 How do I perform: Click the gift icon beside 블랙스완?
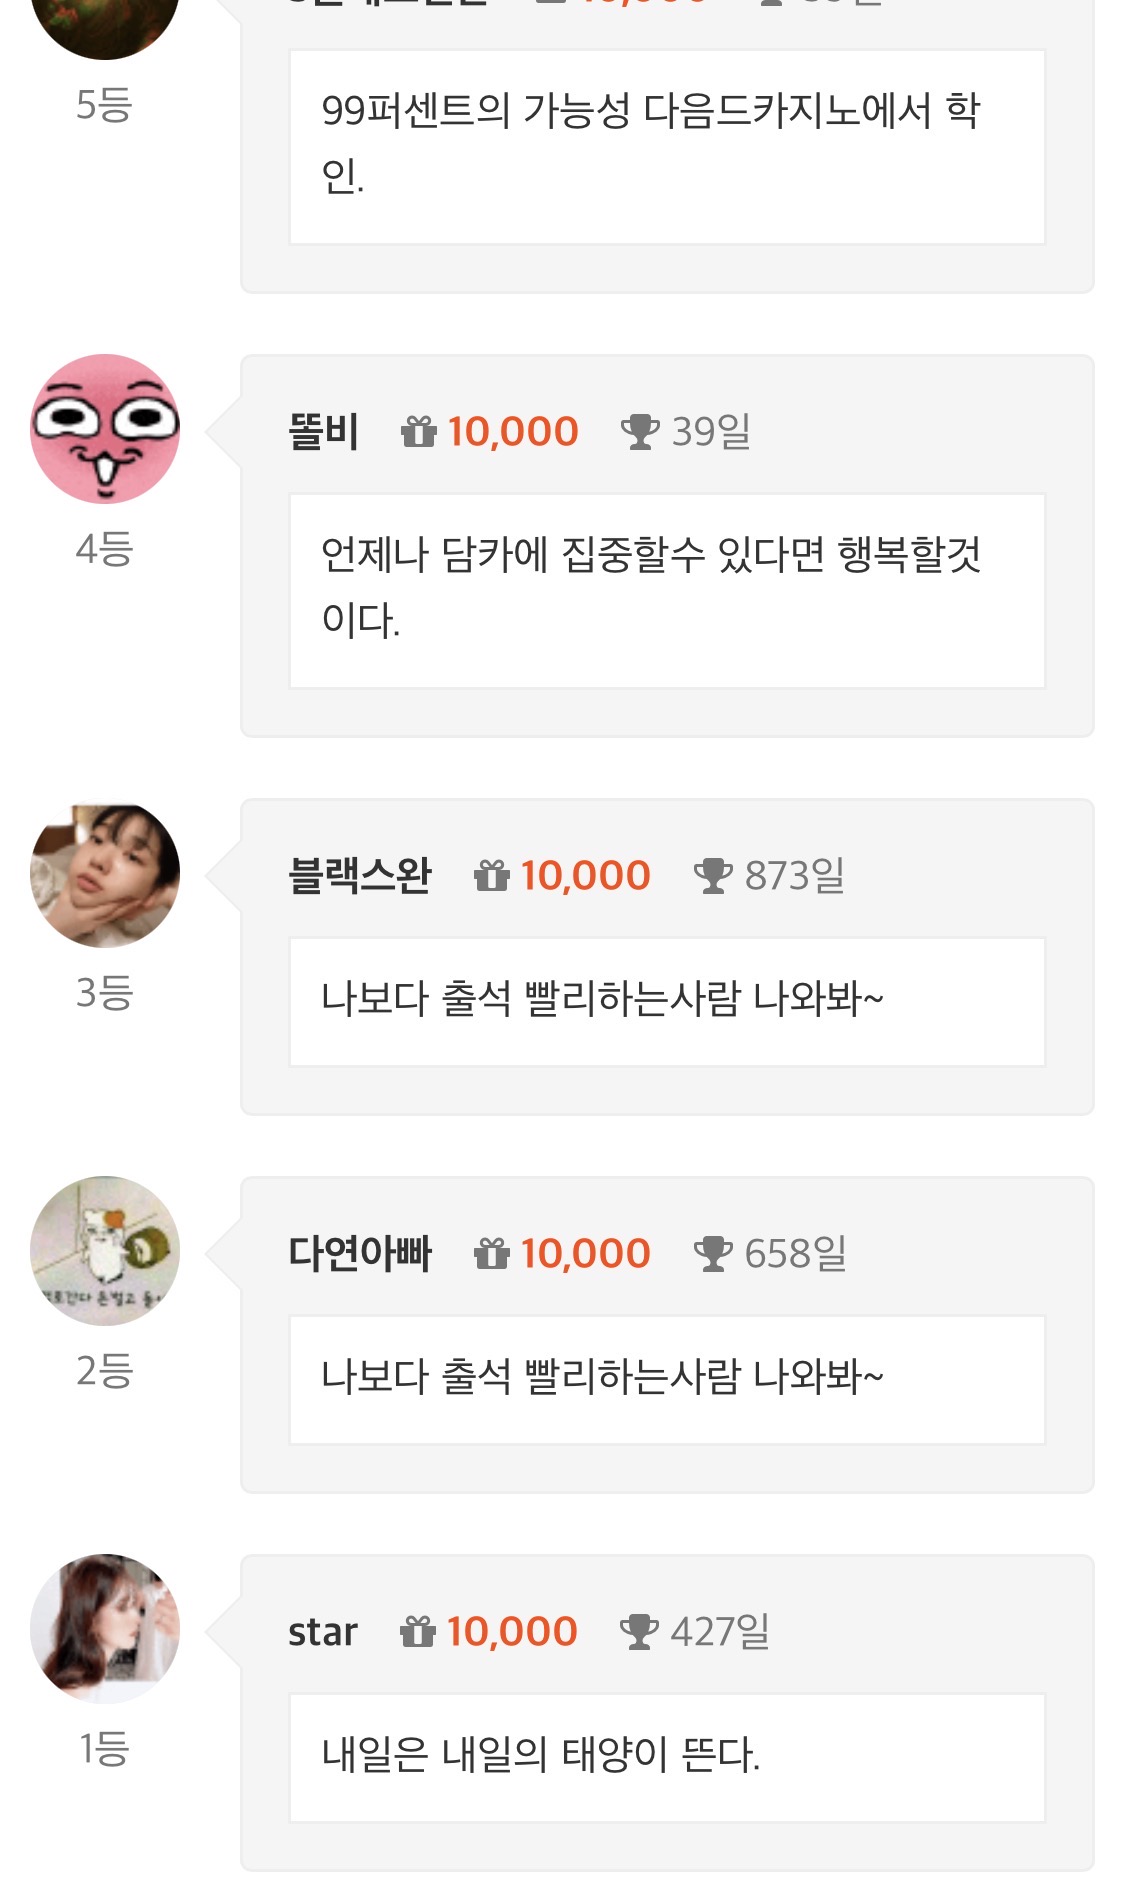pos(491,876)
